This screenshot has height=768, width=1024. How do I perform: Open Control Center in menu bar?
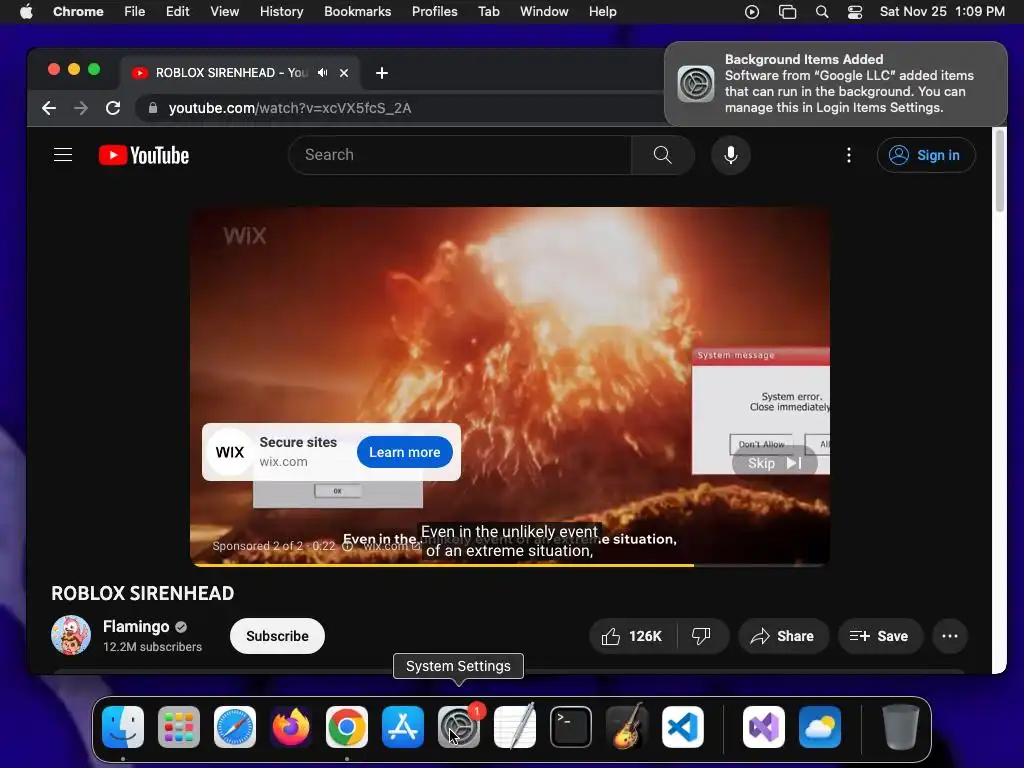[855, 12]
